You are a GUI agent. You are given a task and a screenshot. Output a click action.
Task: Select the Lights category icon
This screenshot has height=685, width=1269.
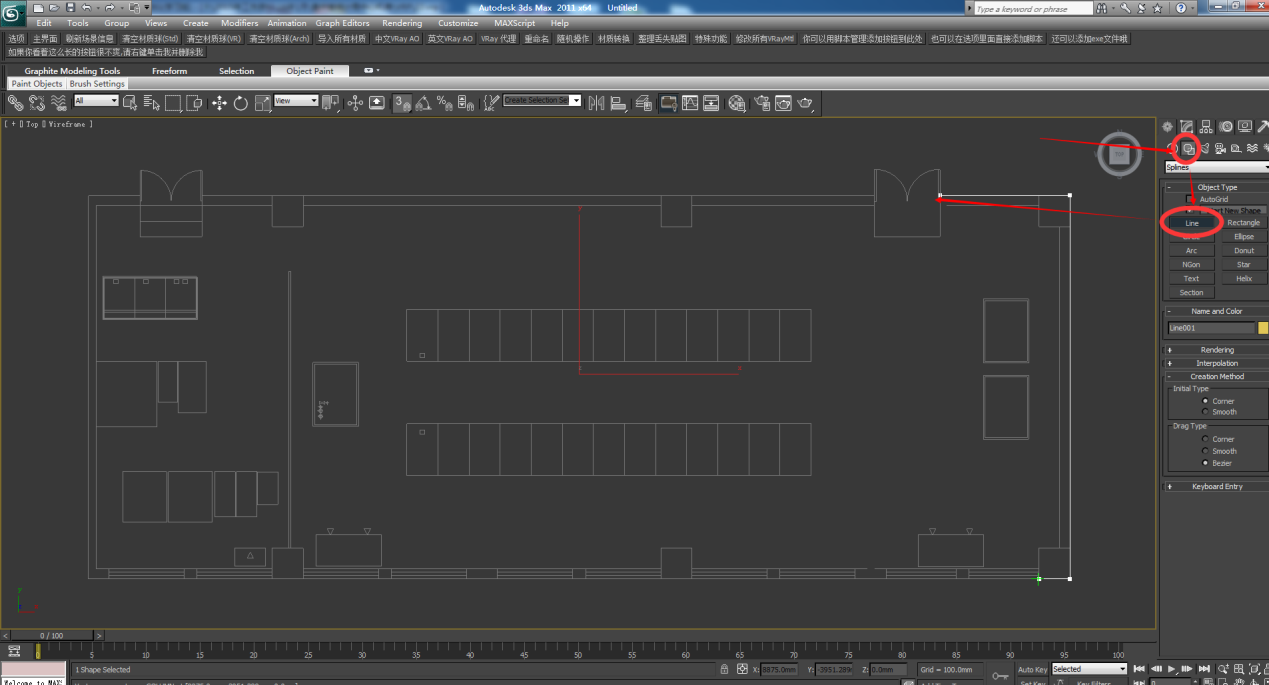coord(1205,148)
